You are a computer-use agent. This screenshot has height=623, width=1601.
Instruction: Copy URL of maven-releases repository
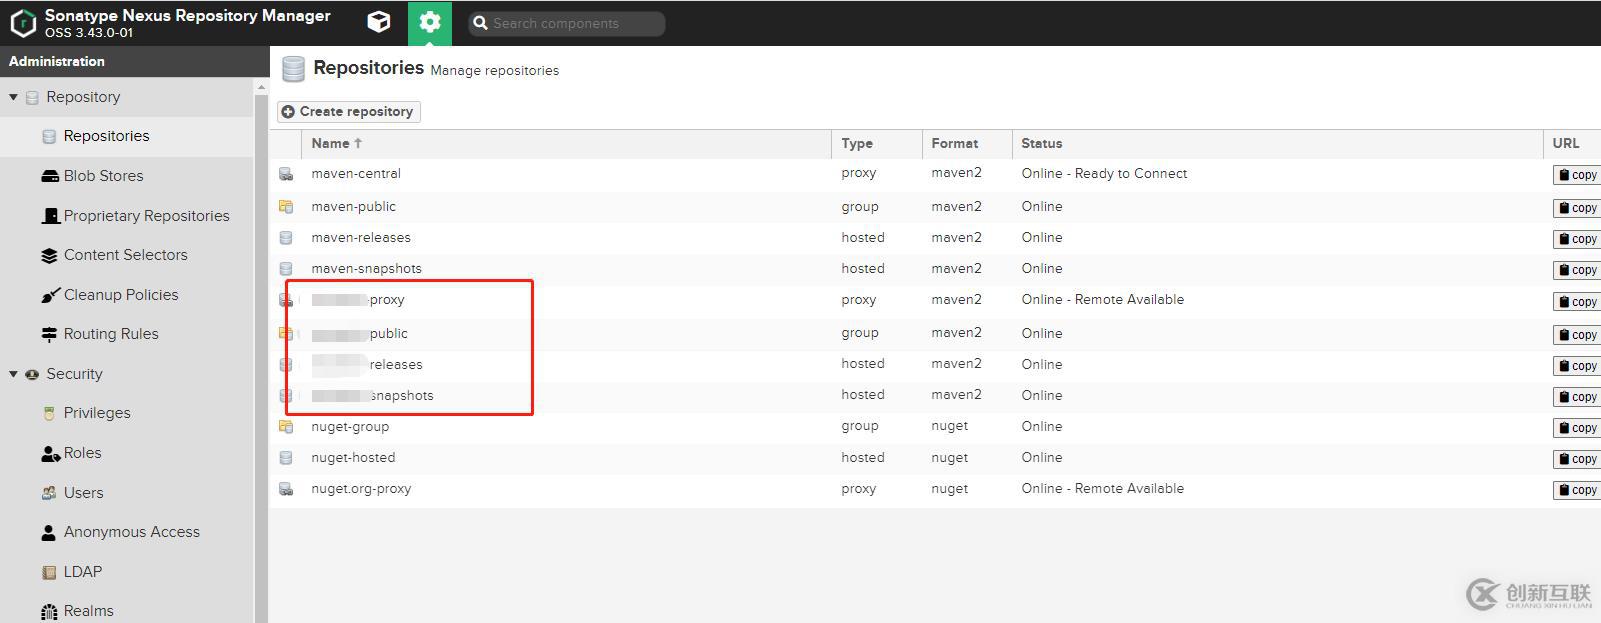(x=1577, y=239)
